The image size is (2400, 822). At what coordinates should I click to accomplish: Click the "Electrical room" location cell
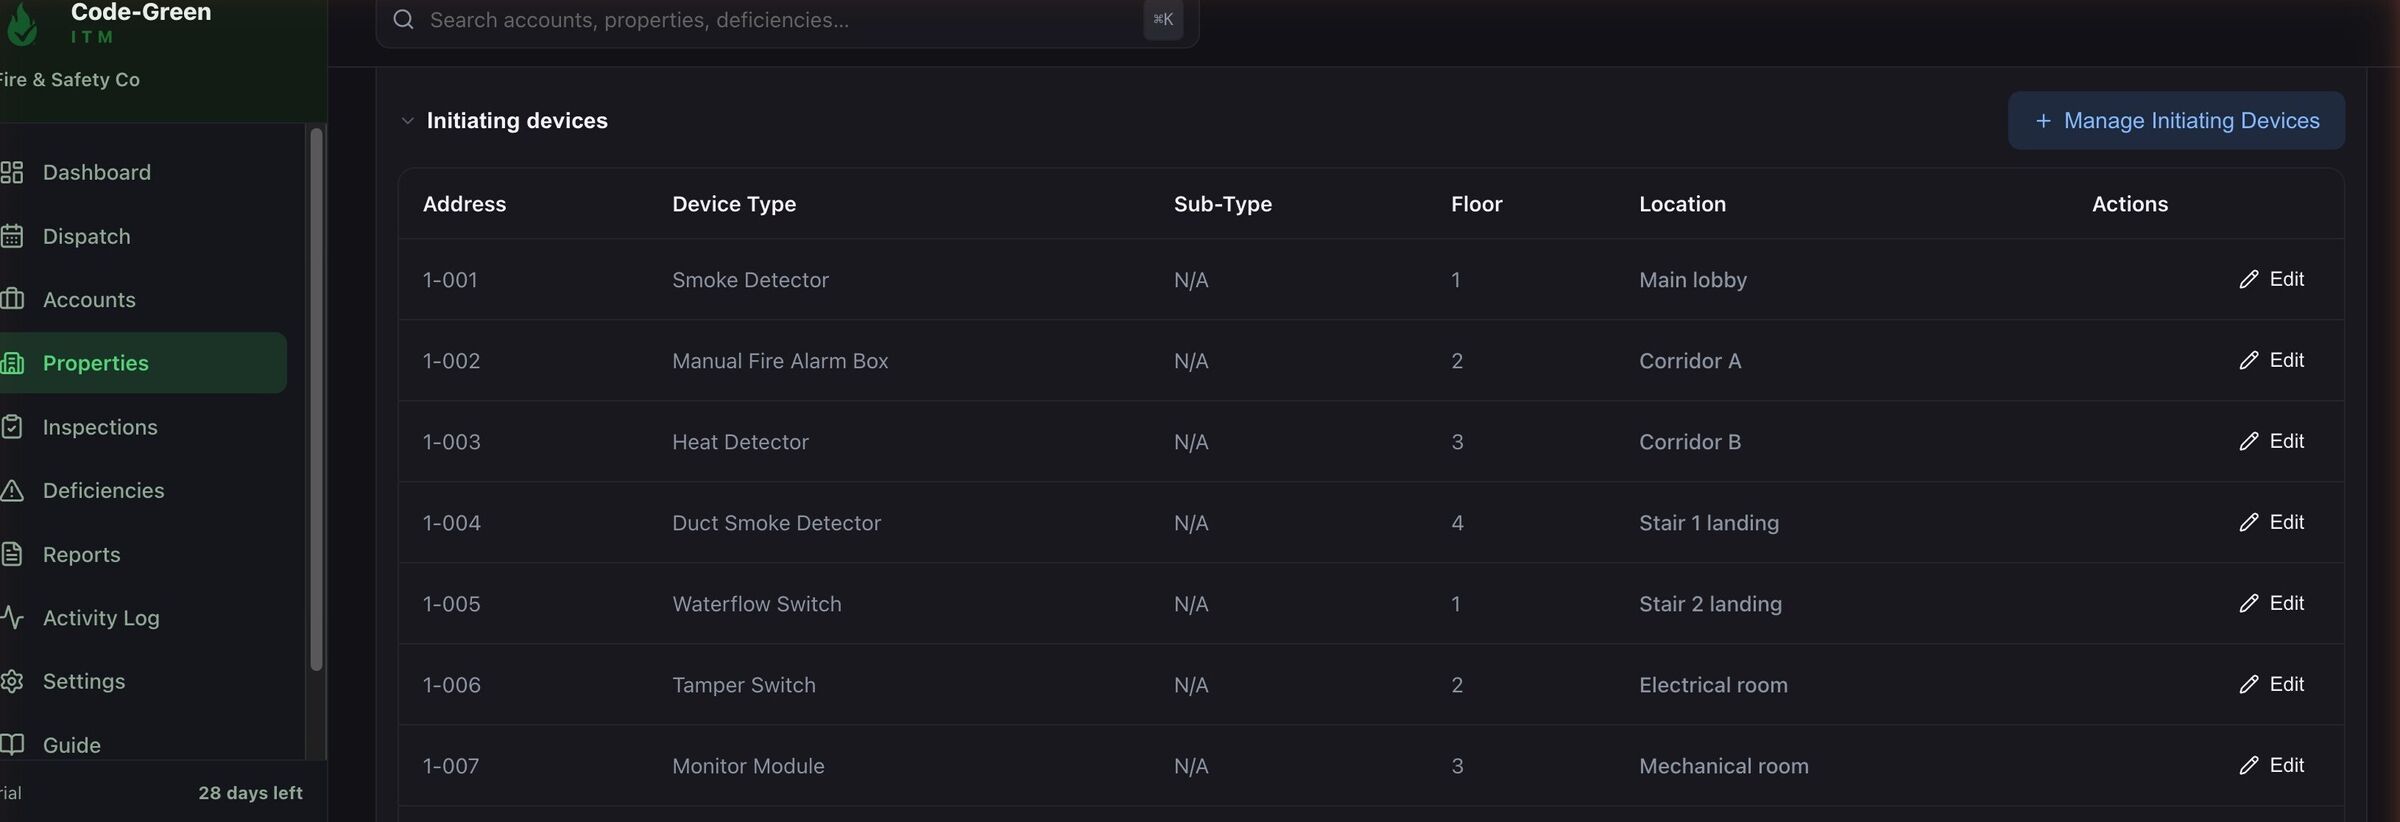(1713, 685)
